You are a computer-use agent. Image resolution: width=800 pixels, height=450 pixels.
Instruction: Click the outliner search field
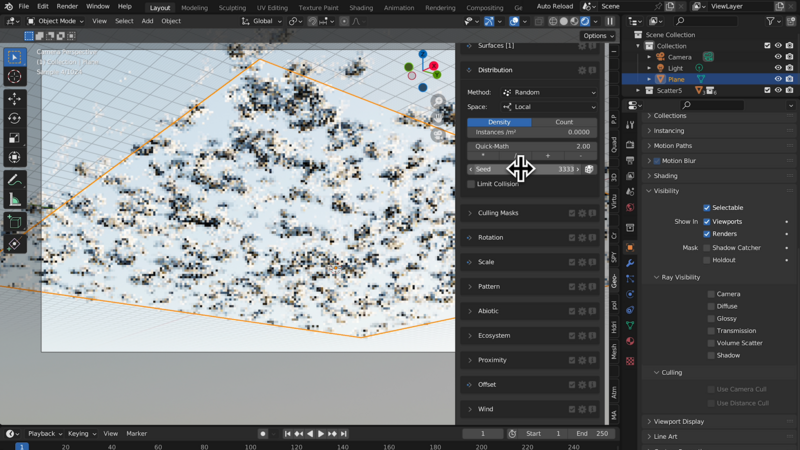tap(706, 21)
